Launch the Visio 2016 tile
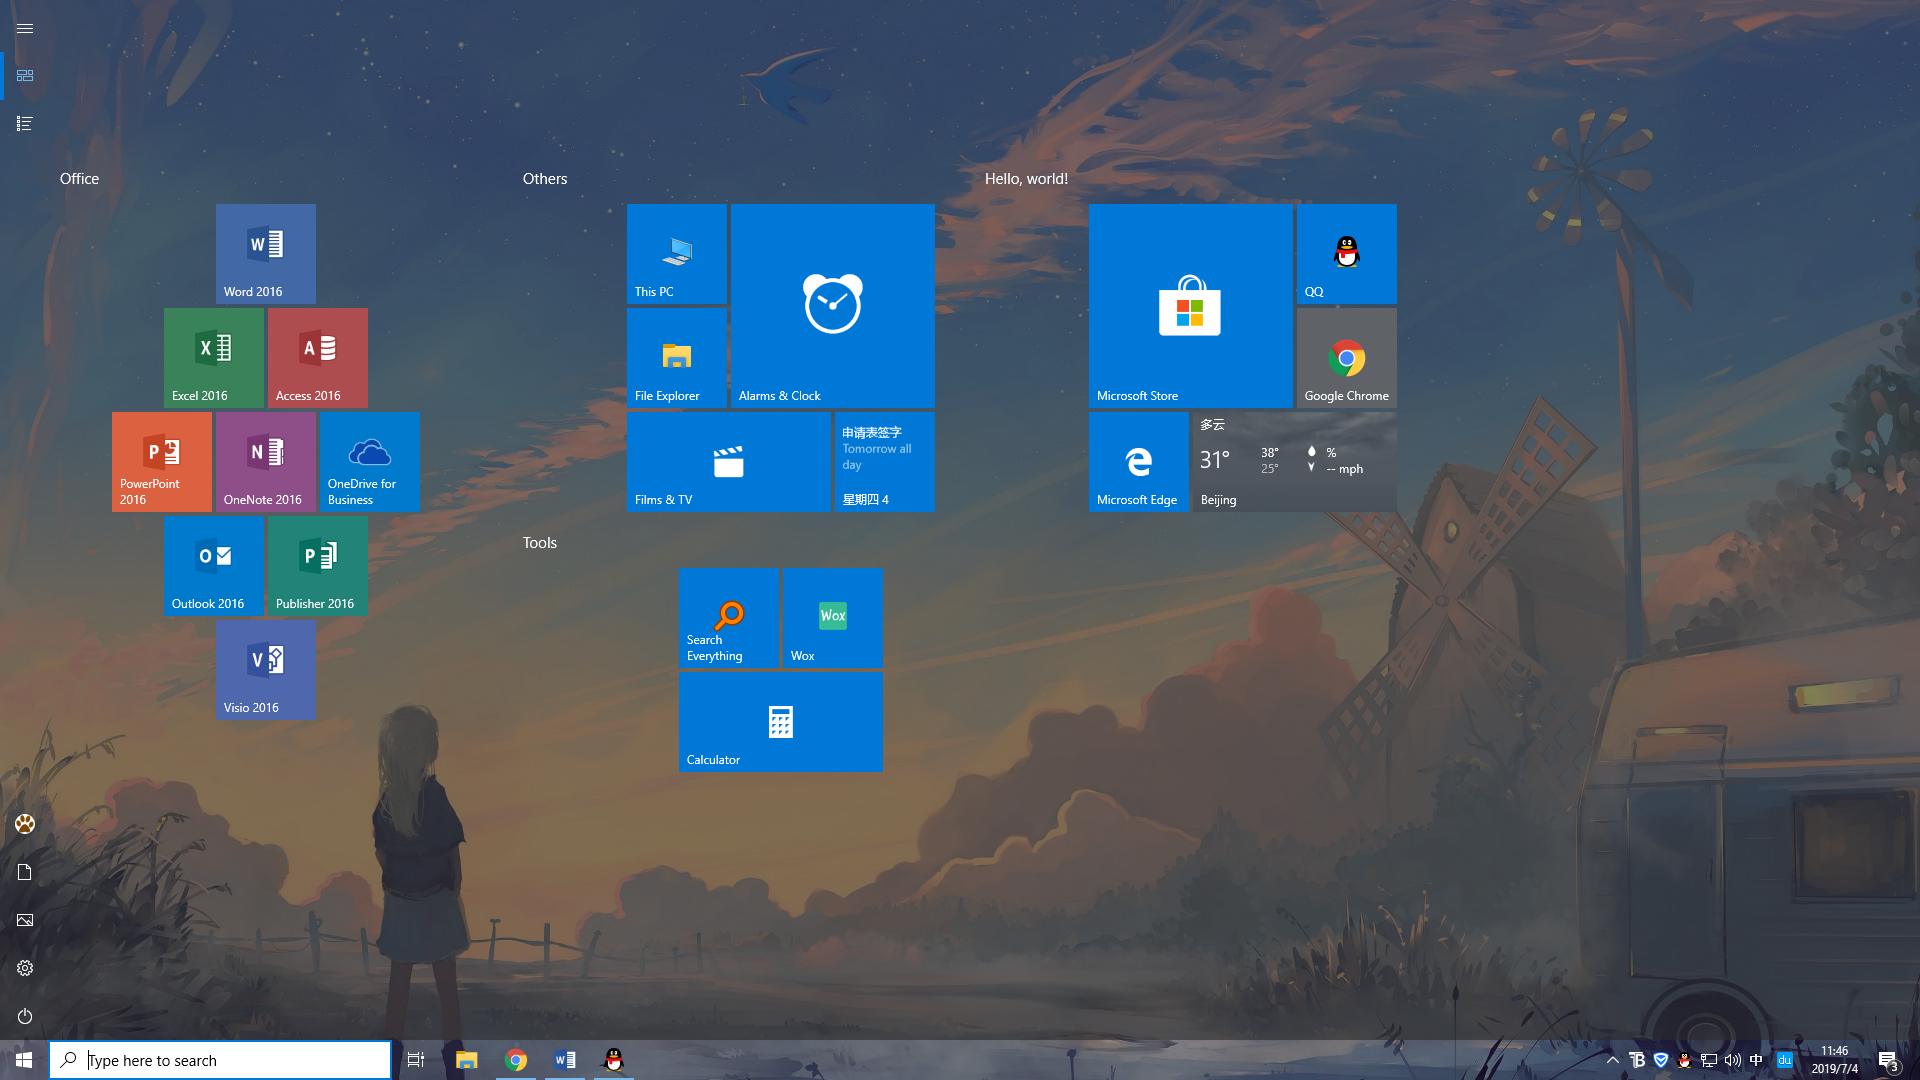The width and height of the screenshot is (1920, 1080). [265, 669]
